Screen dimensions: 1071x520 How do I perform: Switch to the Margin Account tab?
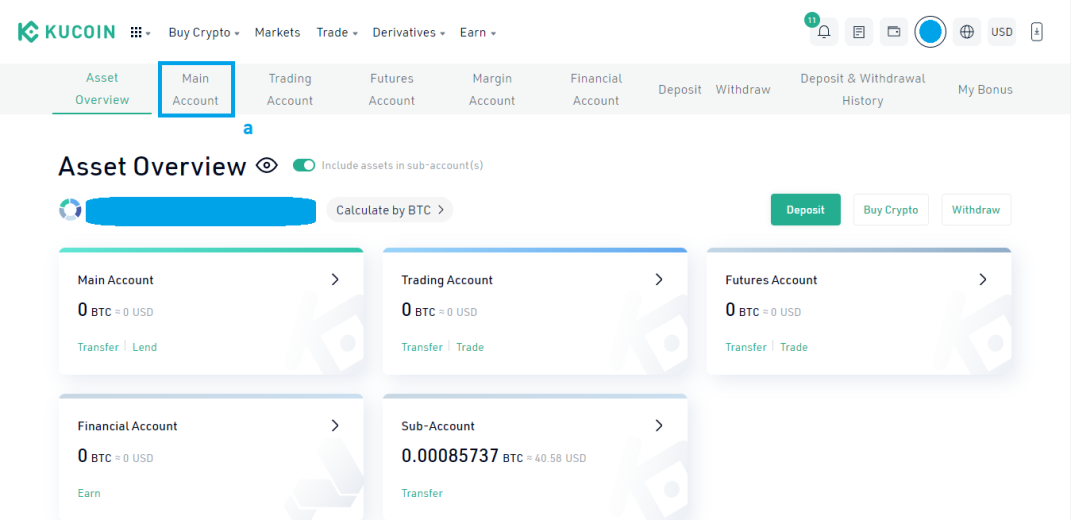(x=492, y=90)
